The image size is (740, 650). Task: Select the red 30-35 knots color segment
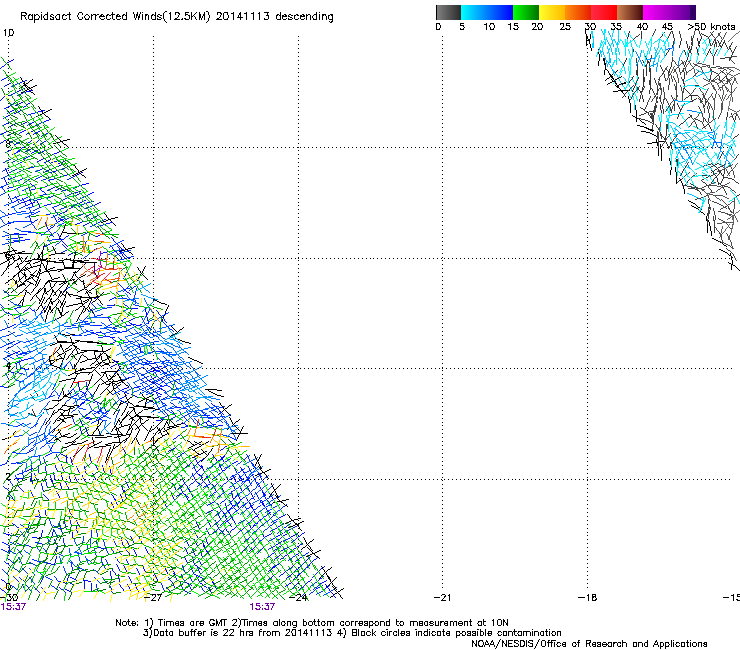(604, 12)
